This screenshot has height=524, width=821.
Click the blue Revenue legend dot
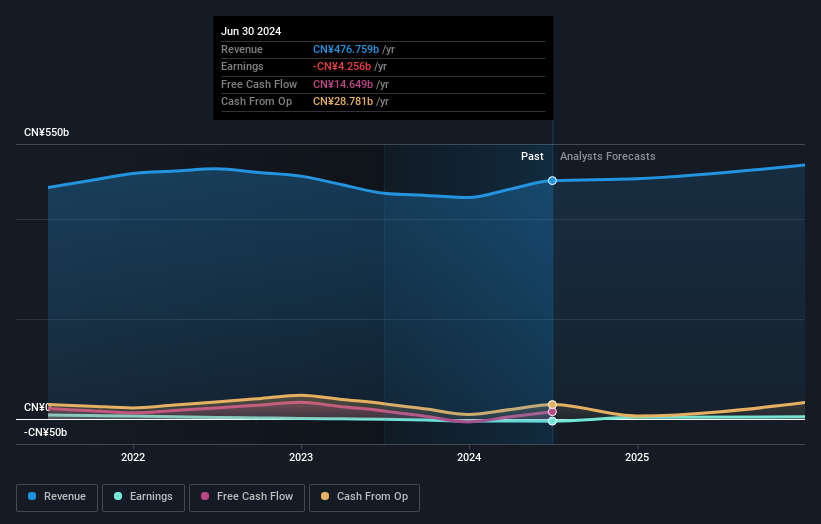32,496
